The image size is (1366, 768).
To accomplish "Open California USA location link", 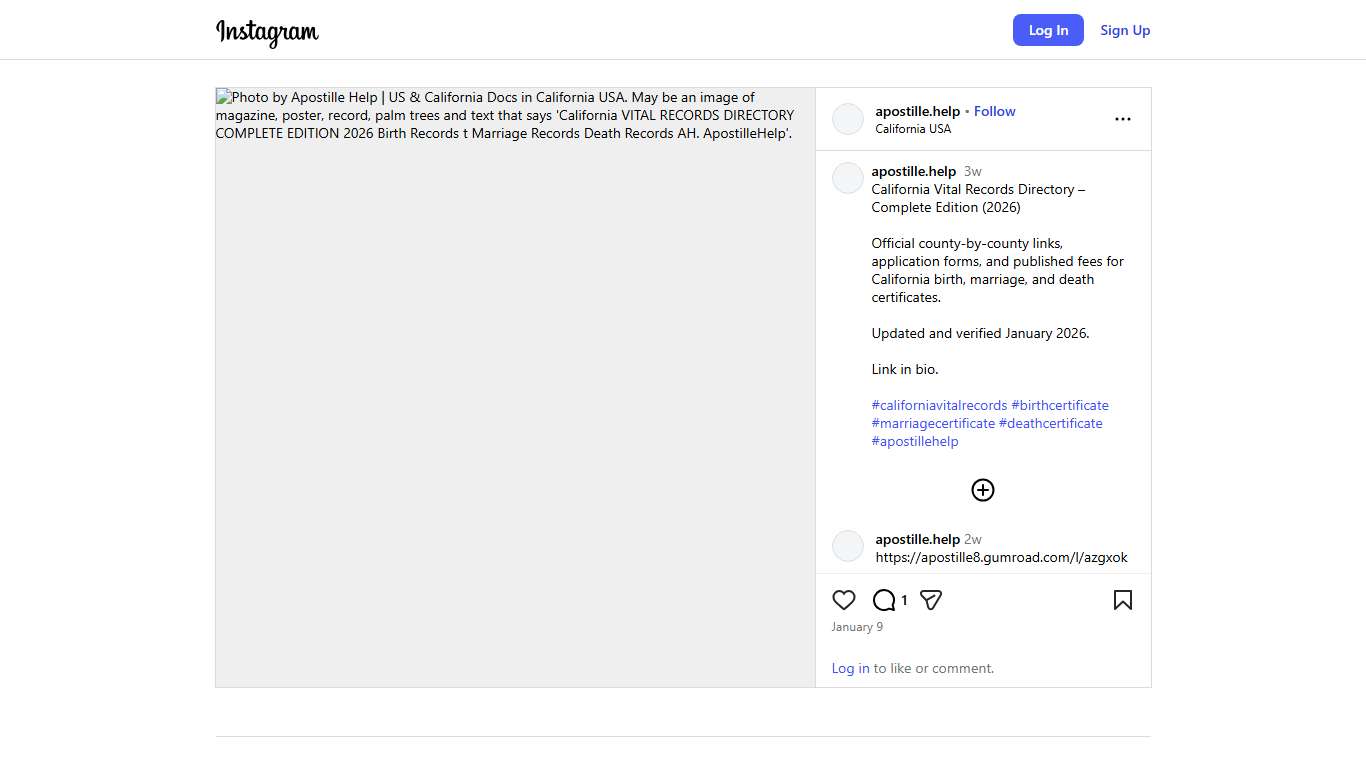I will [913, 129].
